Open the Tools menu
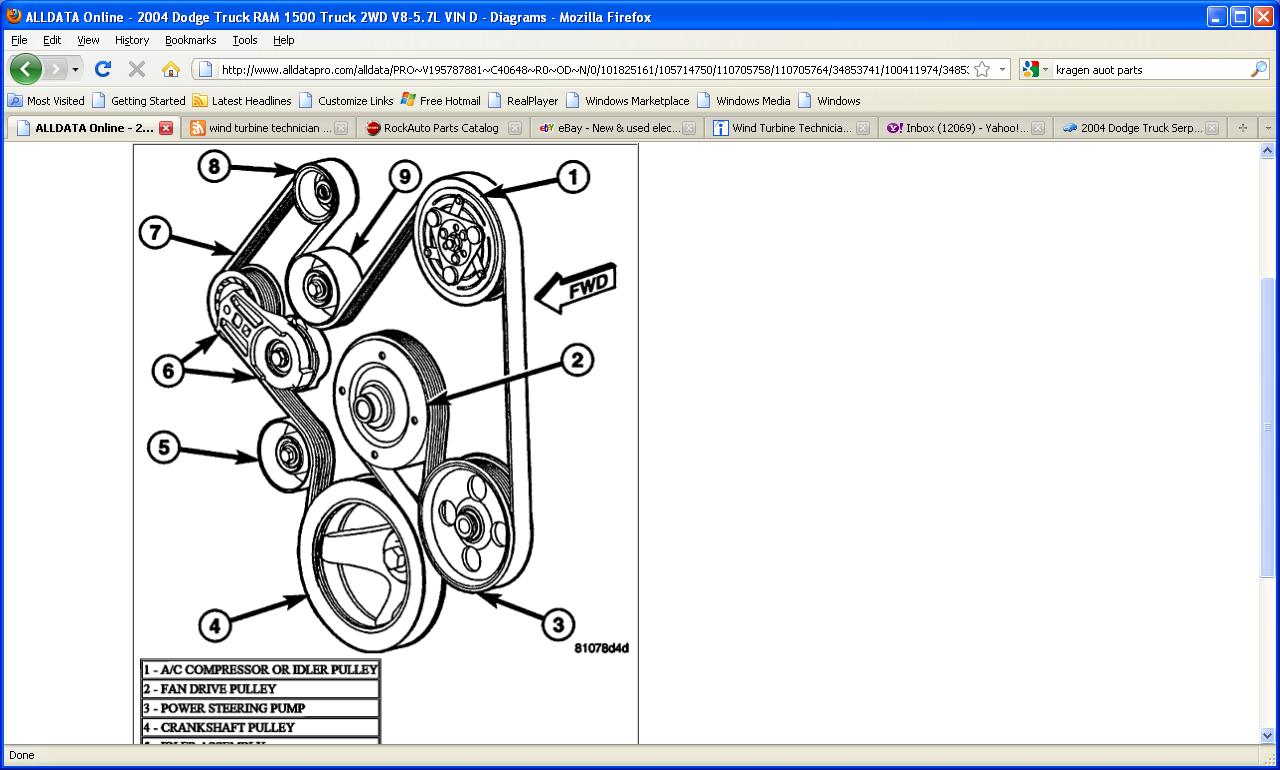Screen dimensions: 1280x770 [245, 40]
